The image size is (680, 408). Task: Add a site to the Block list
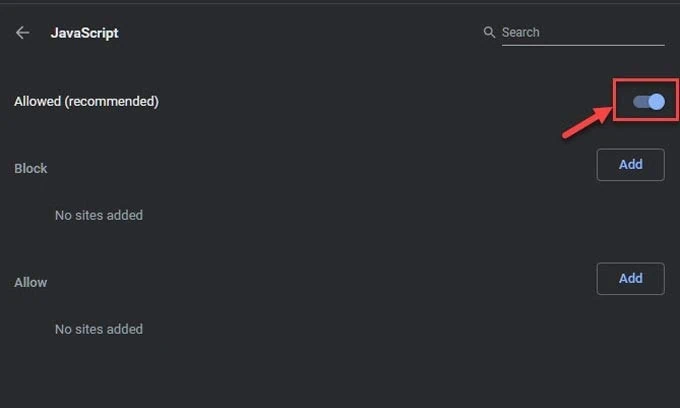pos(631,165)
